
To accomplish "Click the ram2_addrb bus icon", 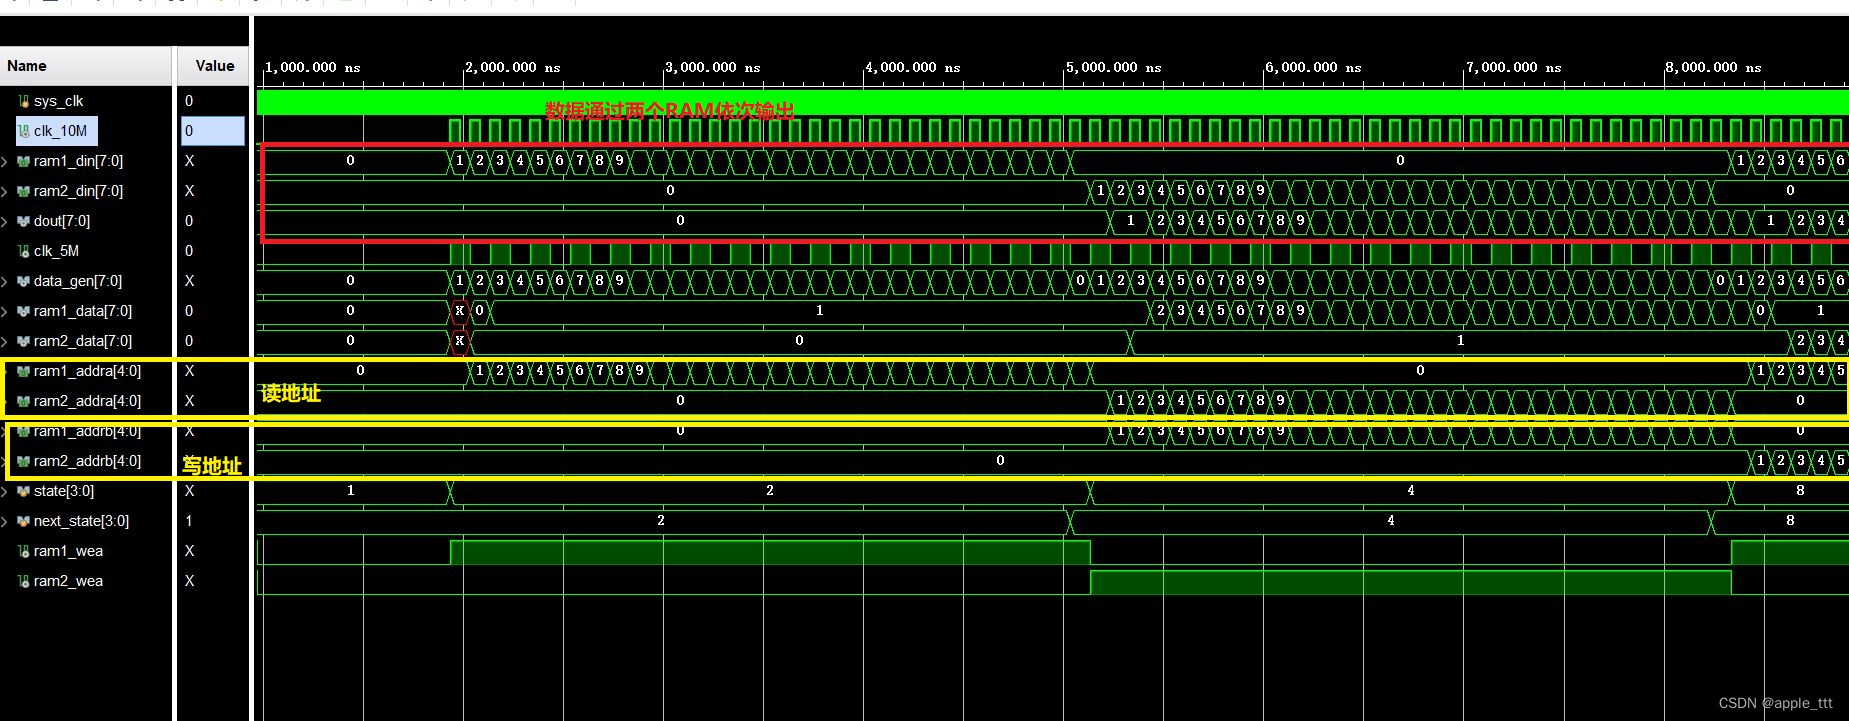I will click(x=24, y=461).
